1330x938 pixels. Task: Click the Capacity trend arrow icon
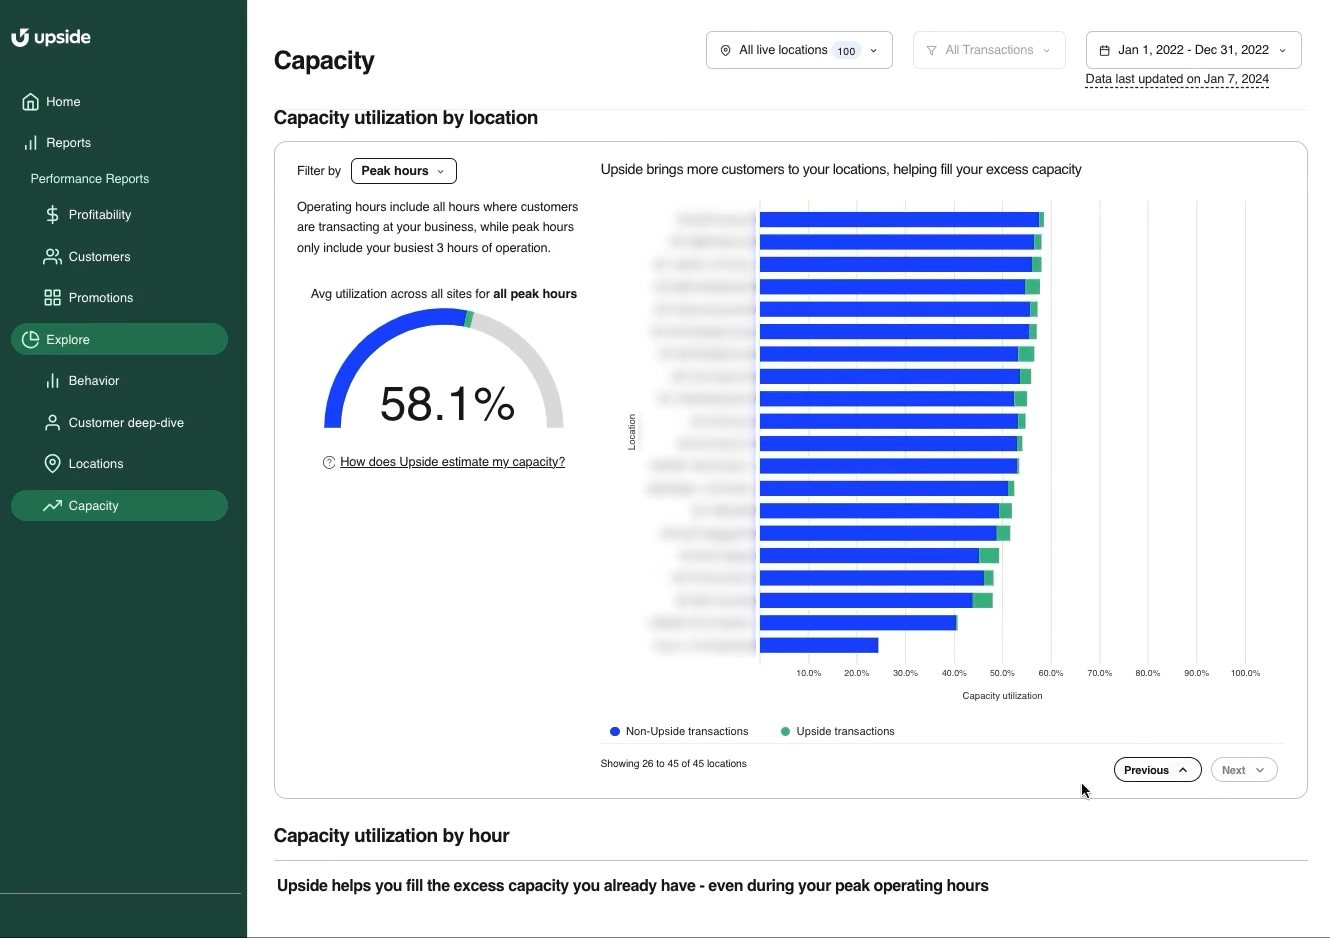coord(52,506)
